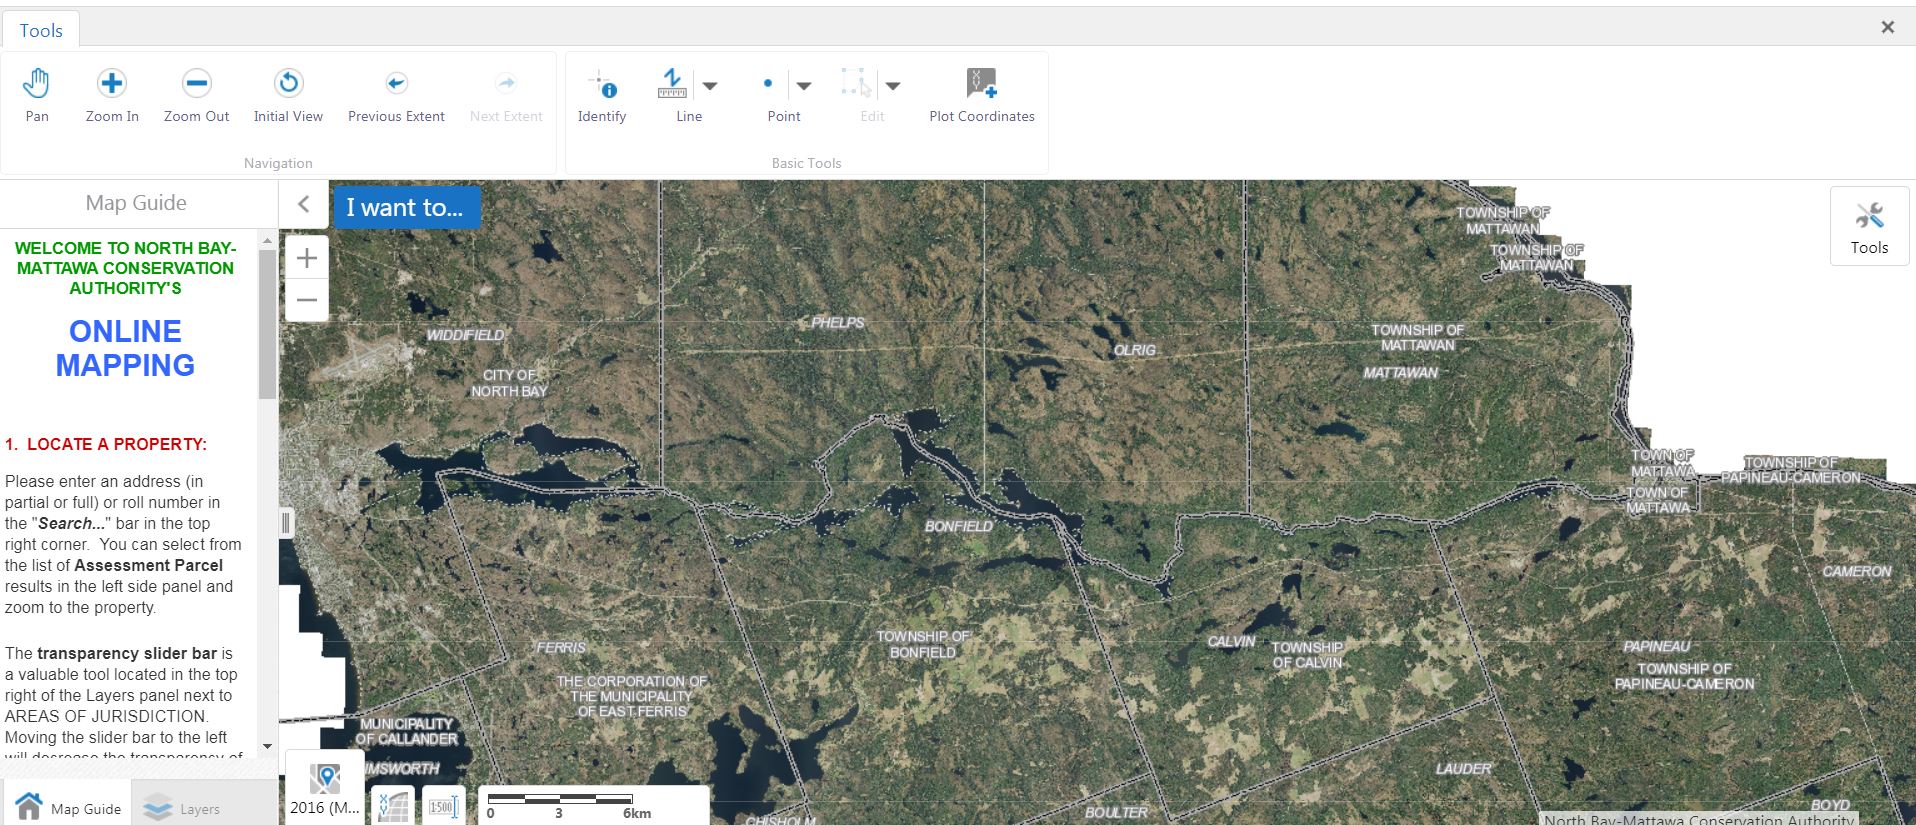Toggle the coordinates display widget
This screenshot has width=1916, height=825.
(393, 806)
